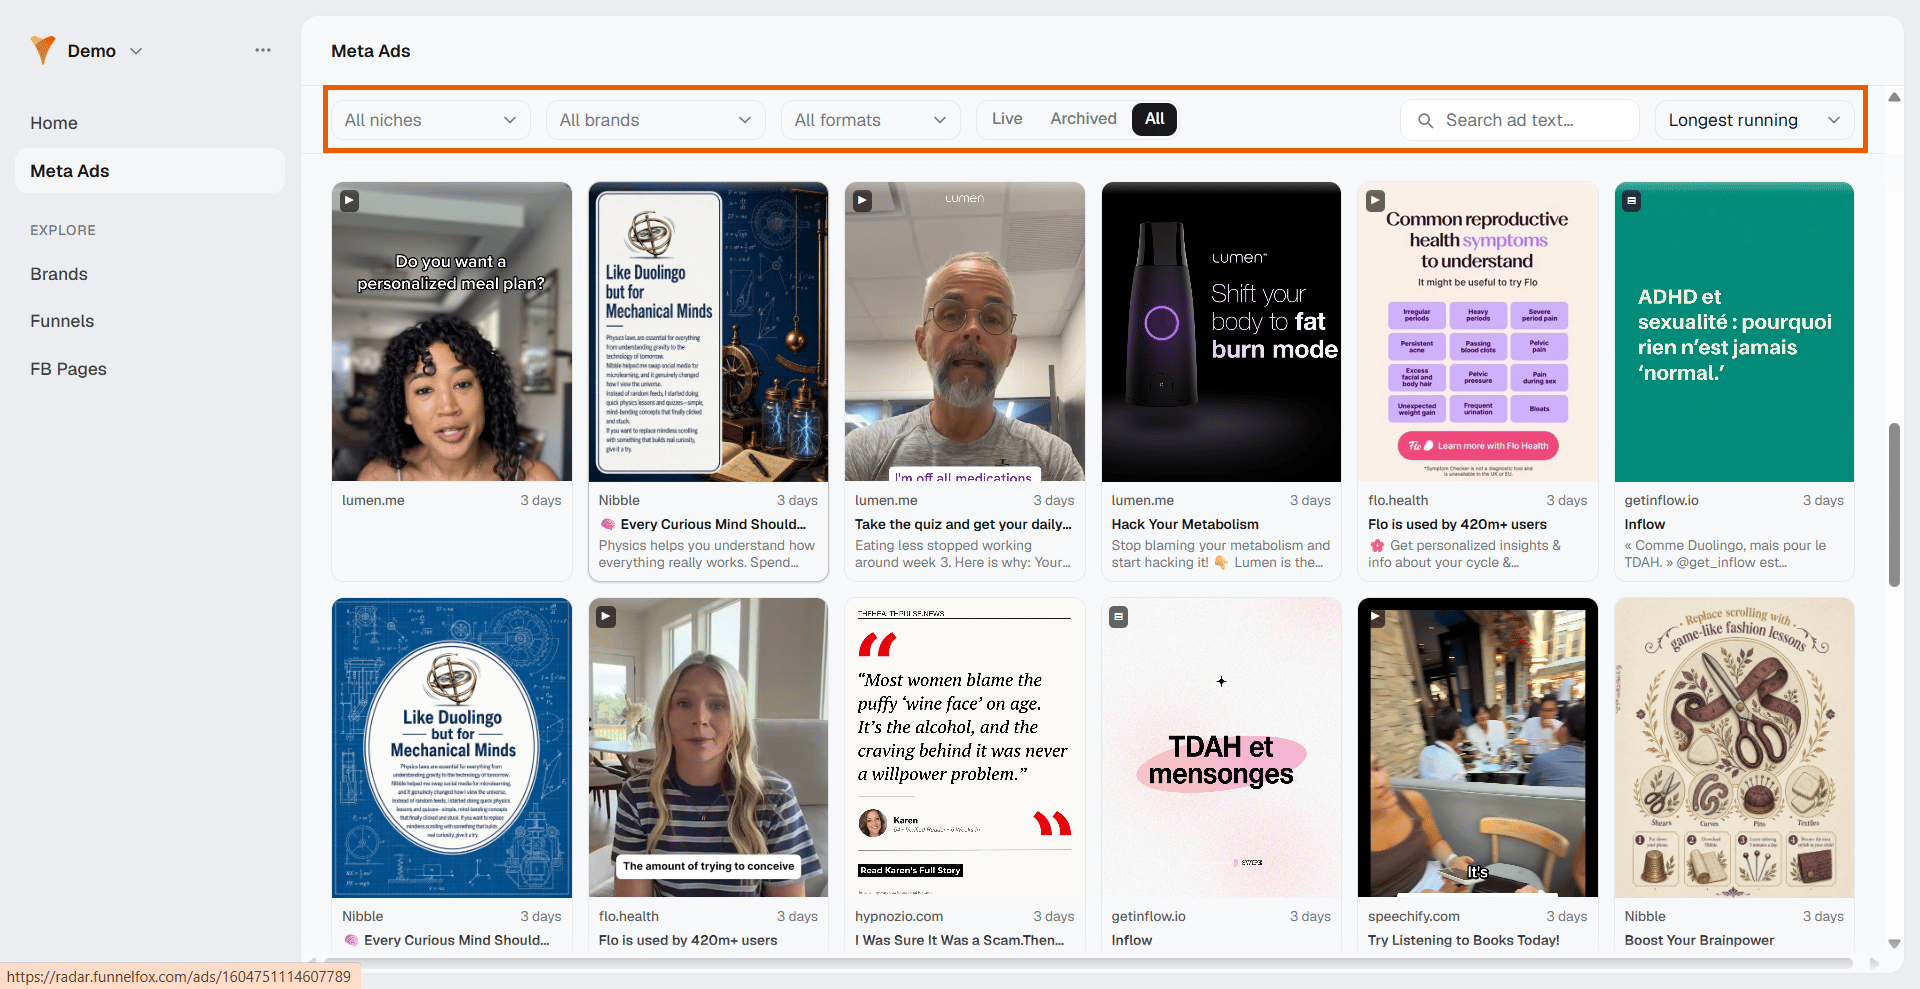Open FB Pages in sidebar

[x=68, y=369]
